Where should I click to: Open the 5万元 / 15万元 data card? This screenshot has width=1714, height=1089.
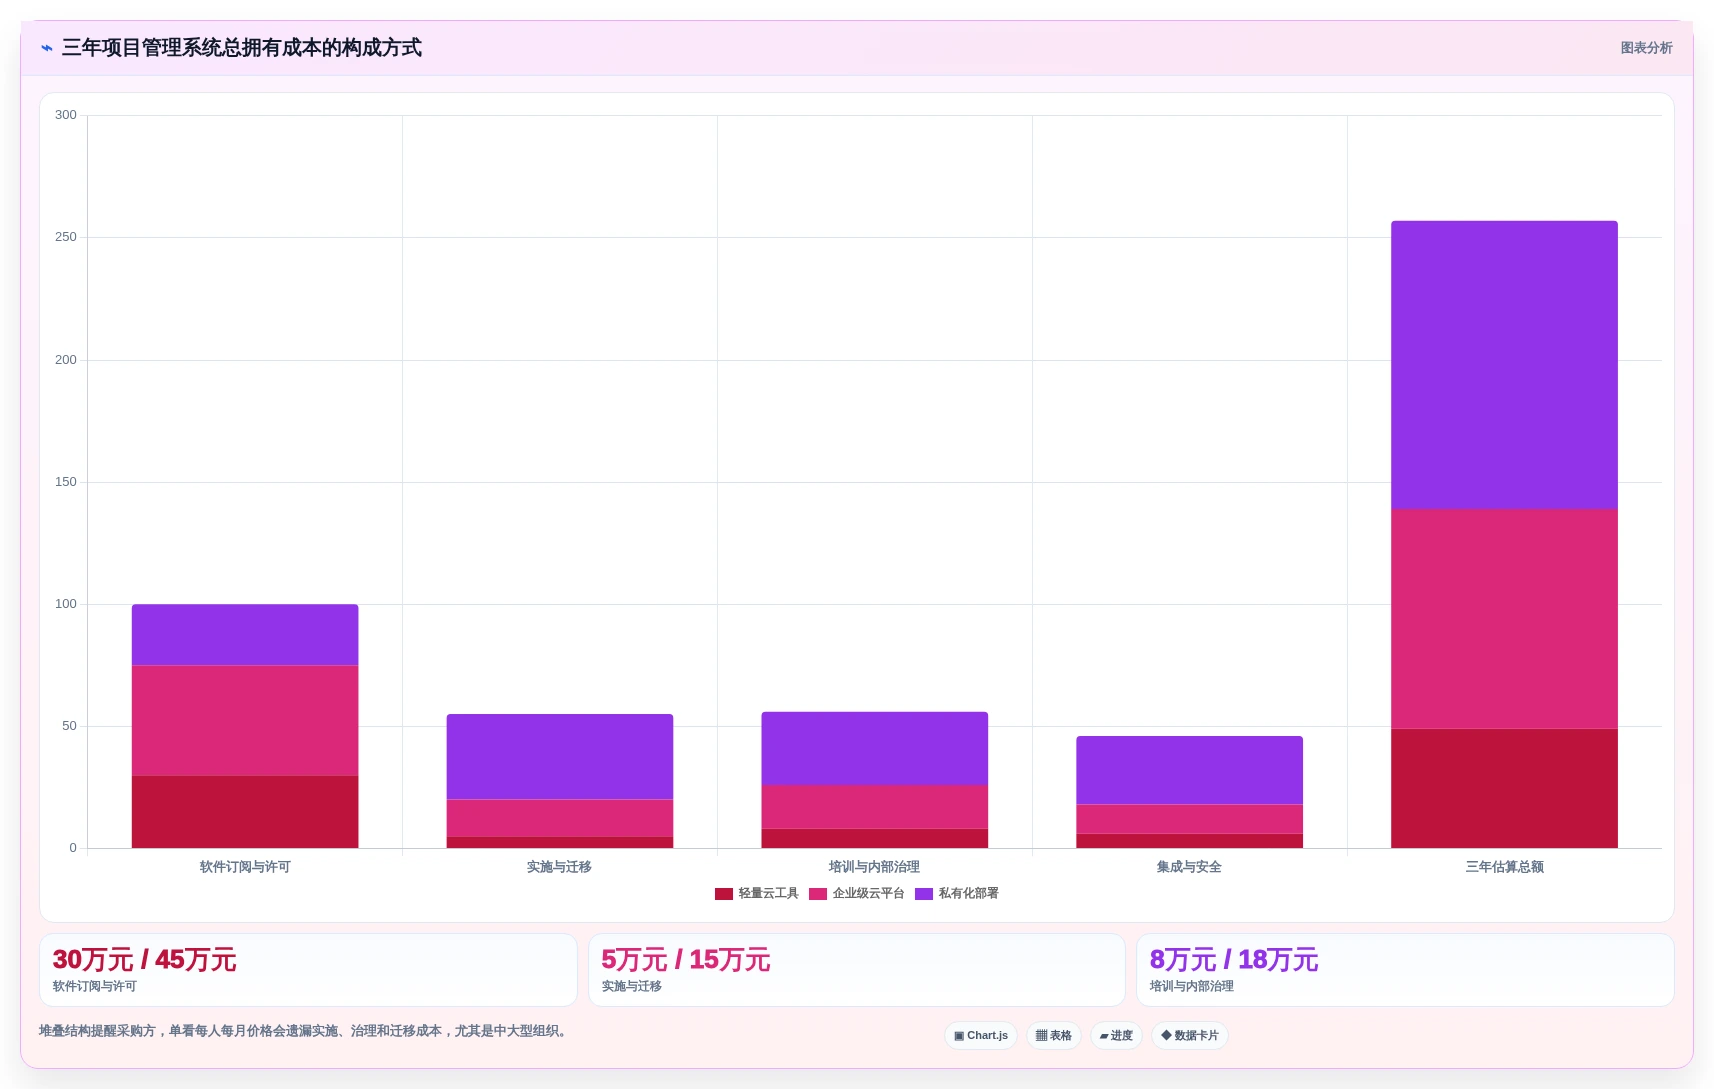pyautogui.click(x=857, y=970)
